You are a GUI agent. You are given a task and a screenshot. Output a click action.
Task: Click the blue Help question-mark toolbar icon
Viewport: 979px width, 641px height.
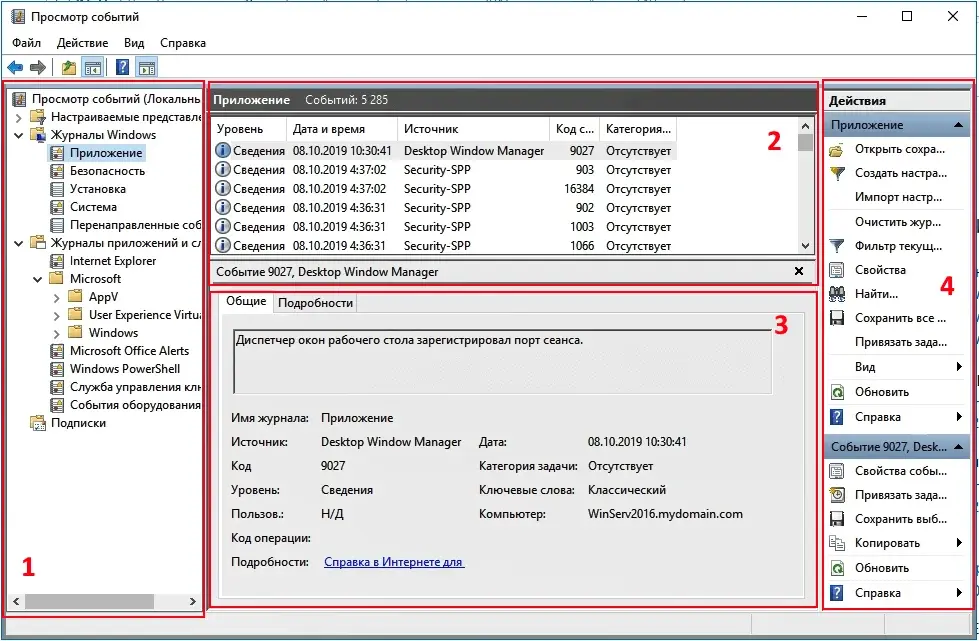point(122,68)
